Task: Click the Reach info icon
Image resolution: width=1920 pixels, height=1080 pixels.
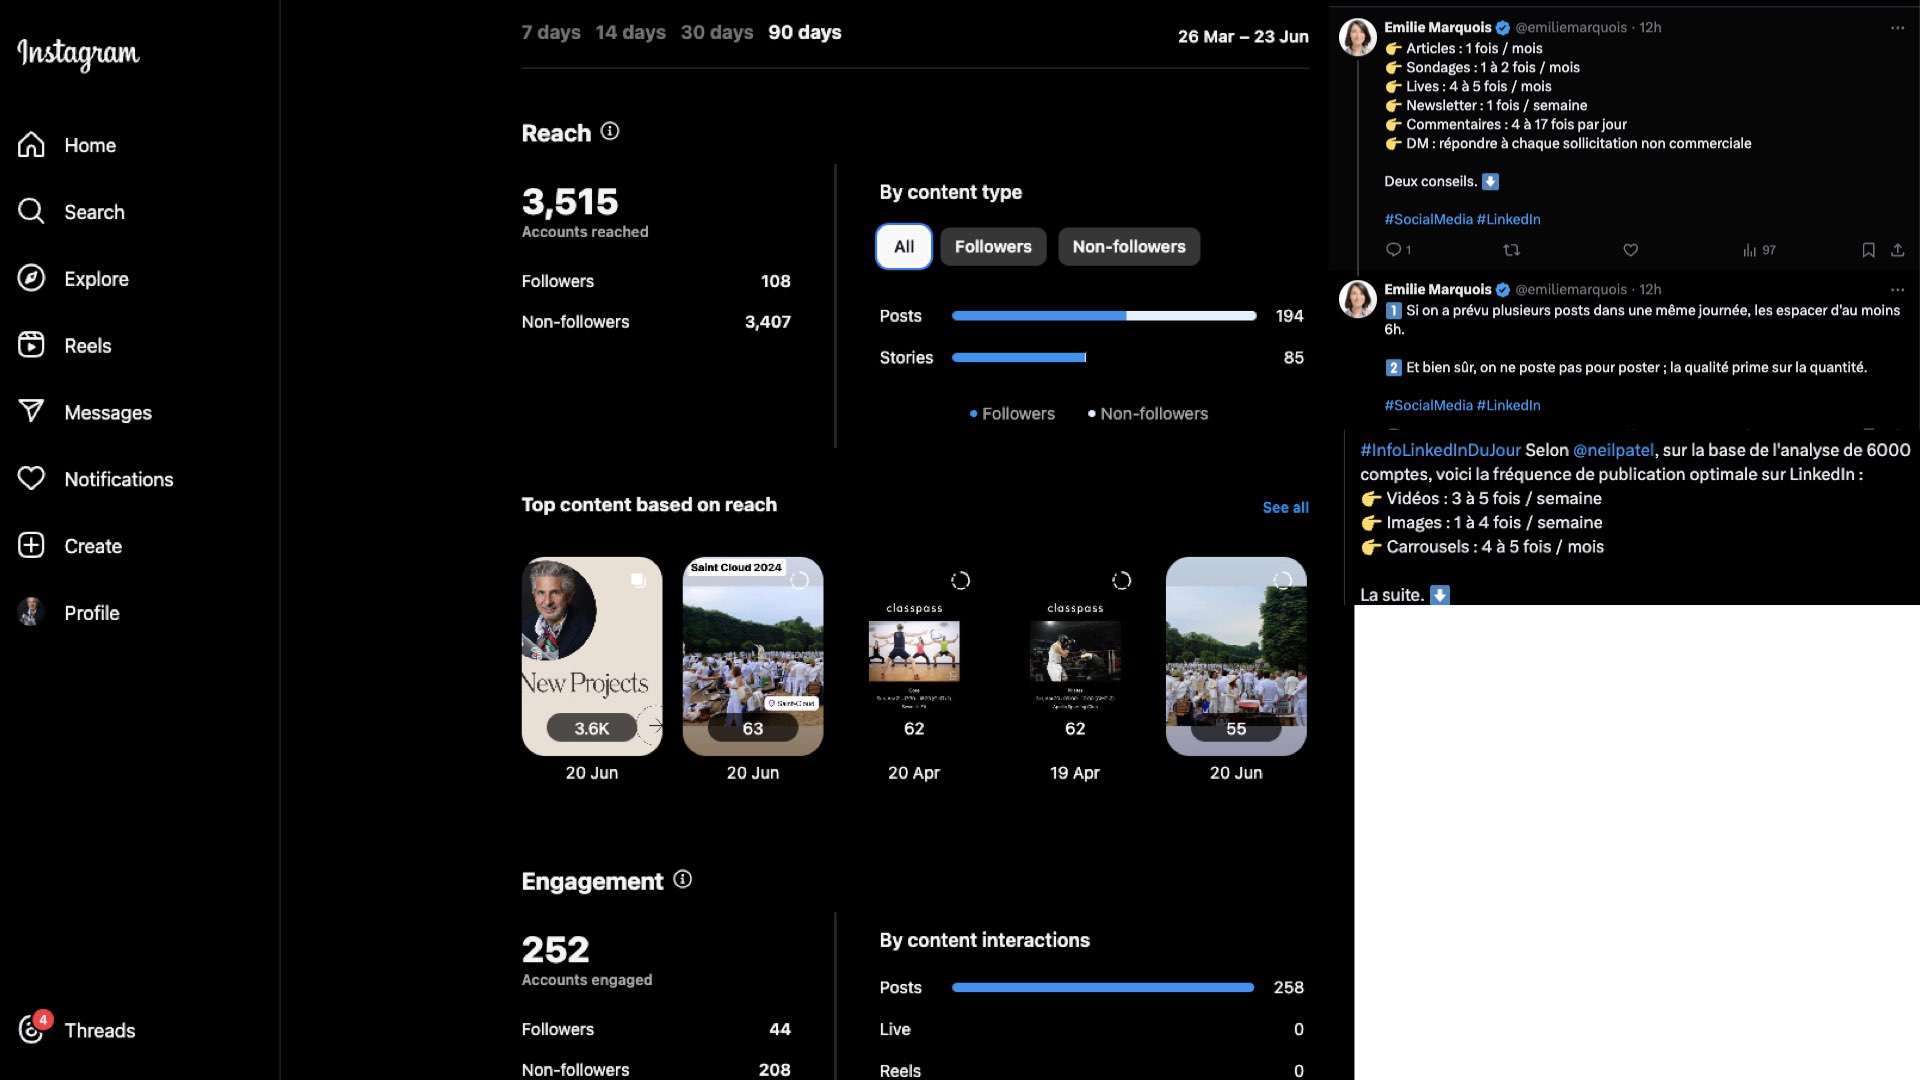Action: 610,132
